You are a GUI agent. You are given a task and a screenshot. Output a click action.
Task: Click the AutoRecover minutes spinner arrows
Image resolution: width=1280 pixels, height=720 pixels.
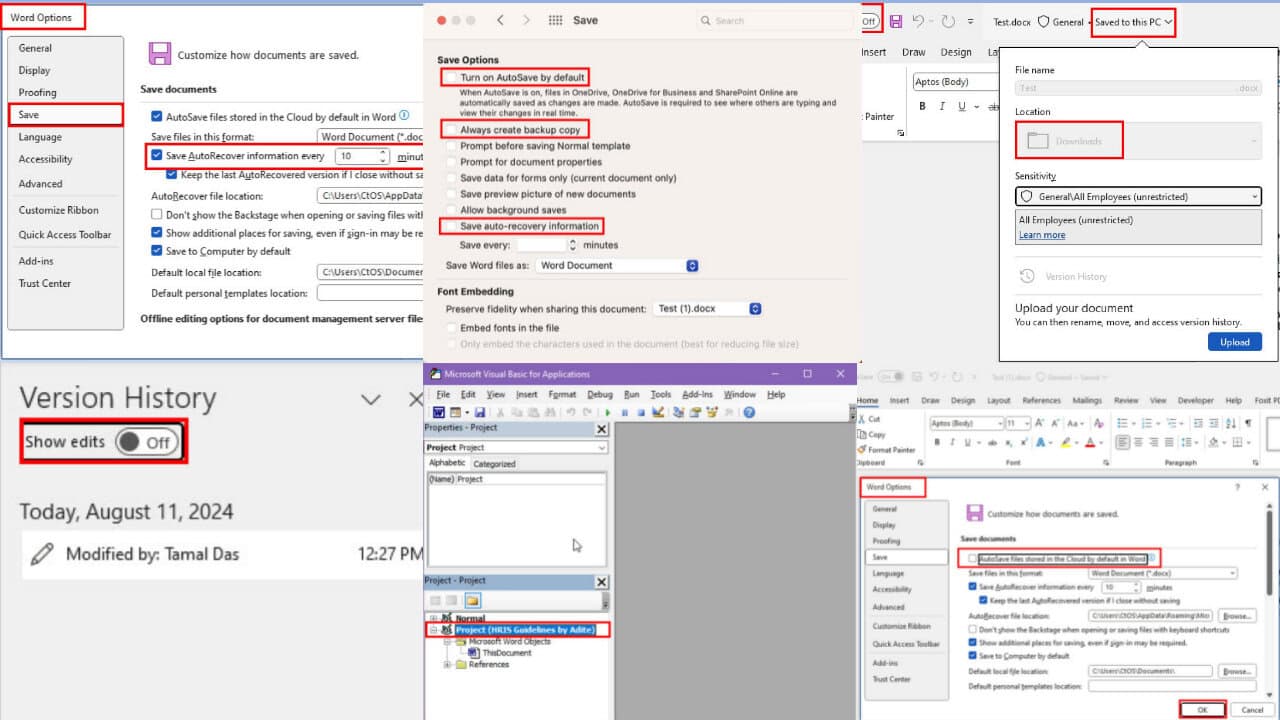click(383, 156)
